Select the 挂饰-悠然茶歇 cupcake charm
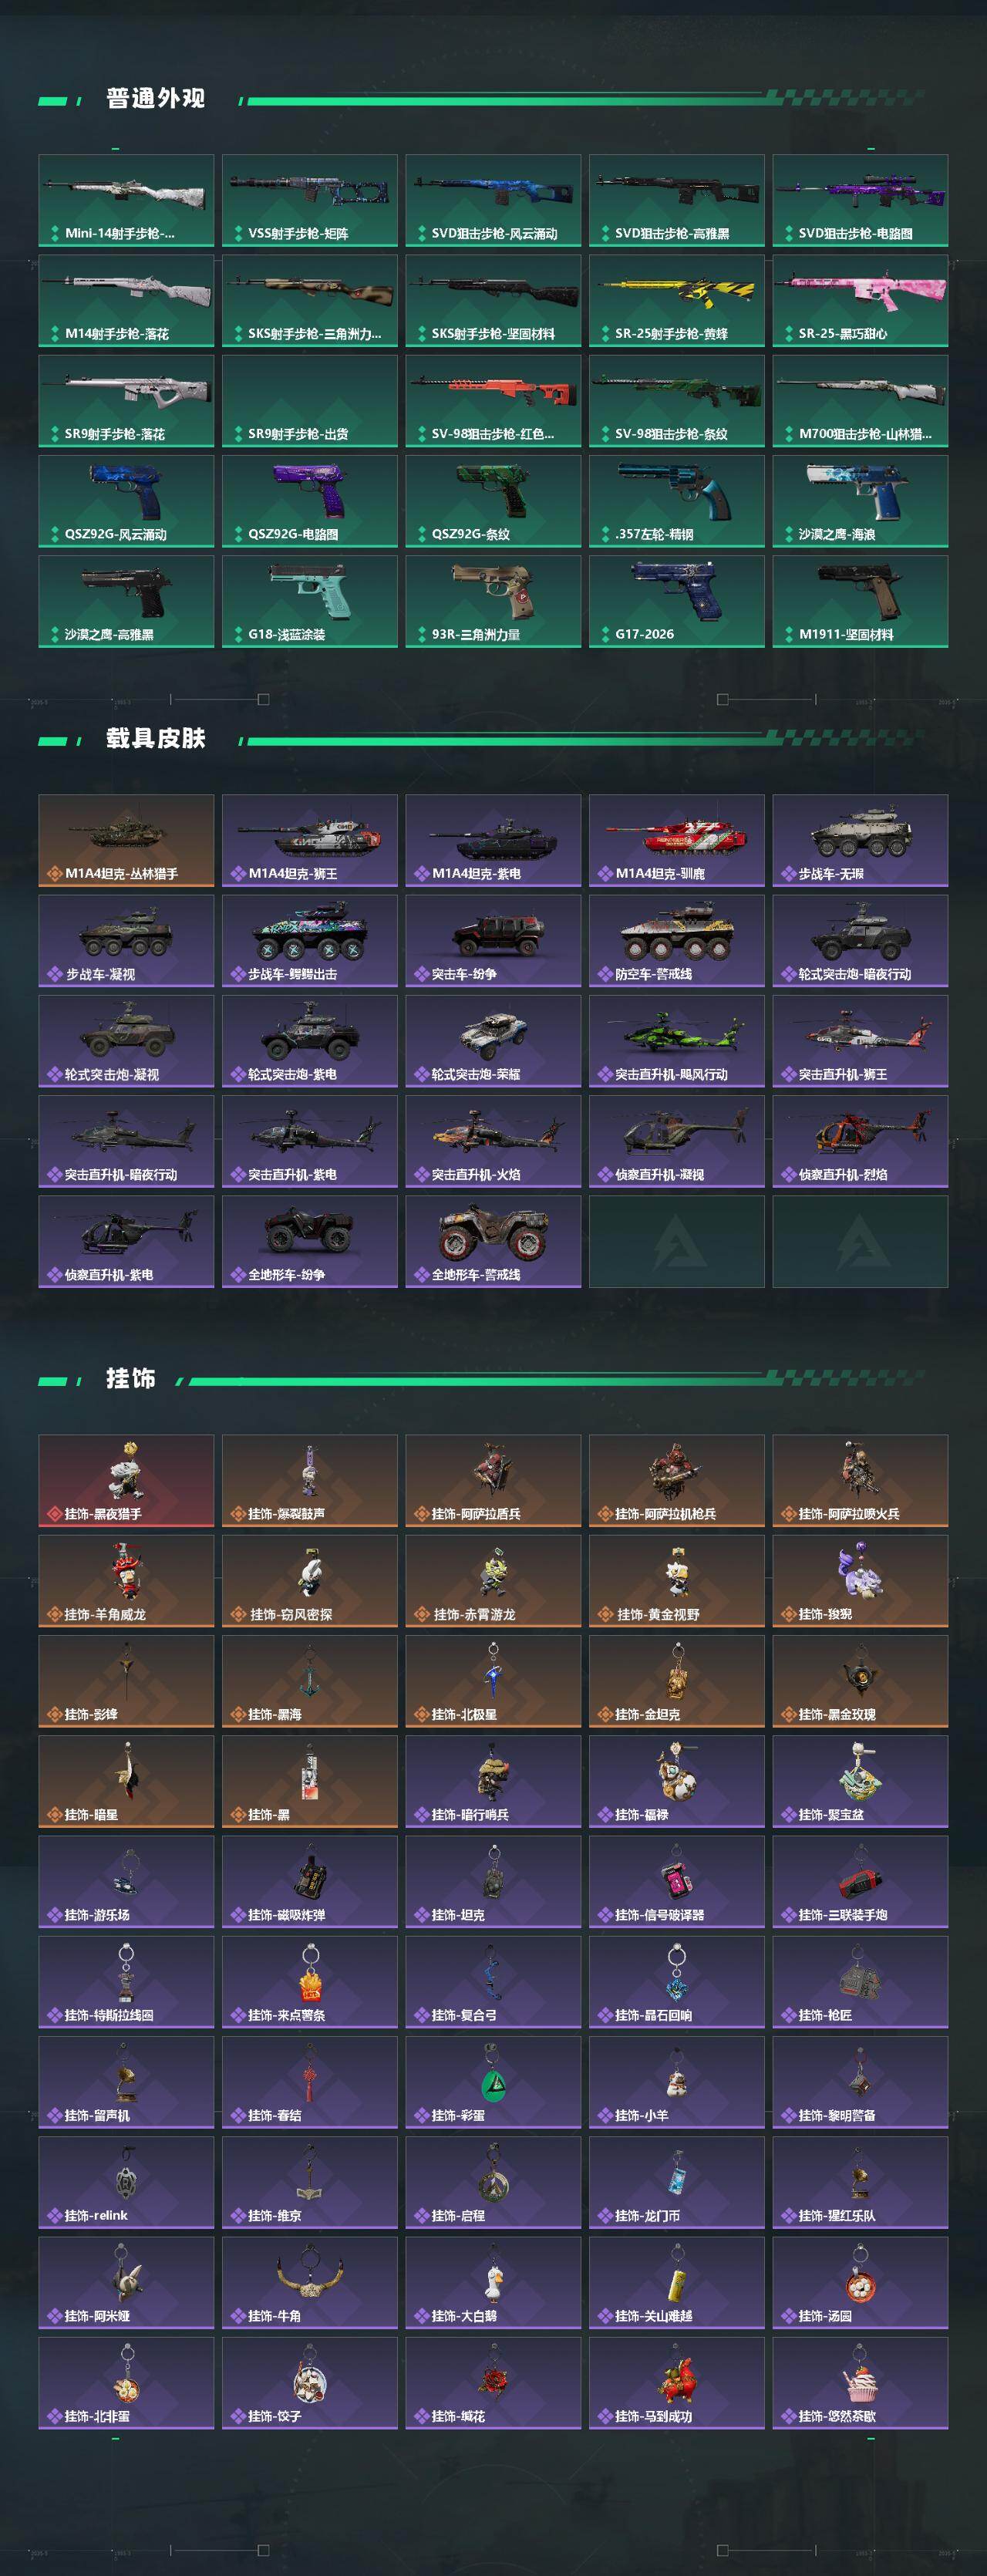Image resolution: width=987 pixels, height=2576 pixels. (860, 2382)
